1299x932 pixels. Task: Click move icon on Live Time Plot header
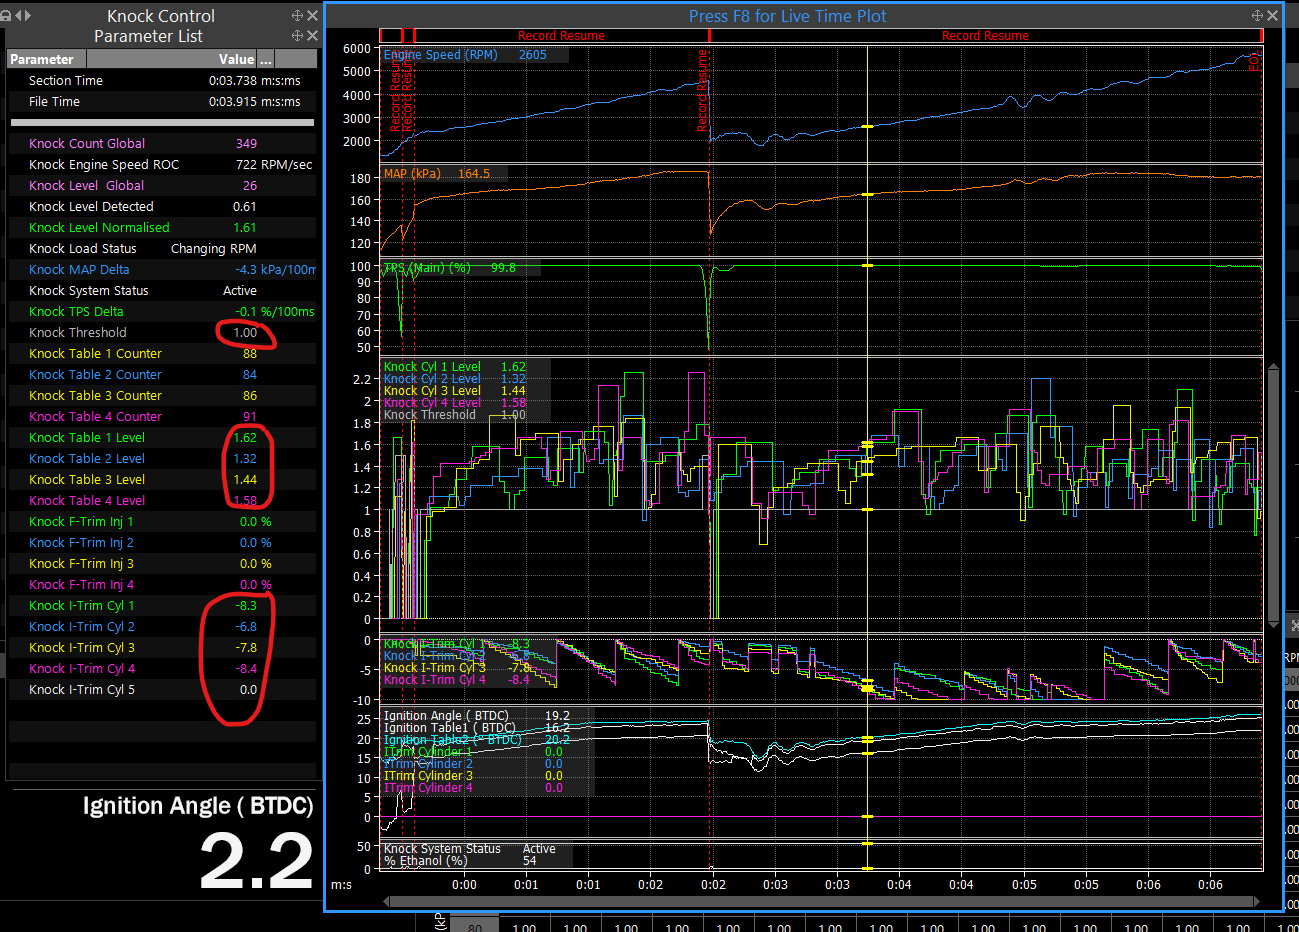tap(1257, 16)
